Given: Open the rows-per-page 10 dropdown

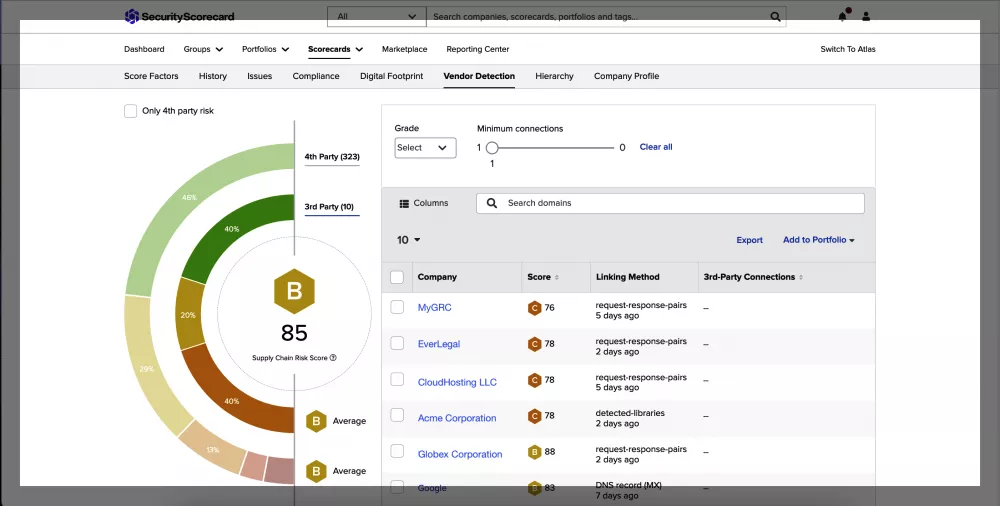Looking at the screenshot, I should click(408, 240).
